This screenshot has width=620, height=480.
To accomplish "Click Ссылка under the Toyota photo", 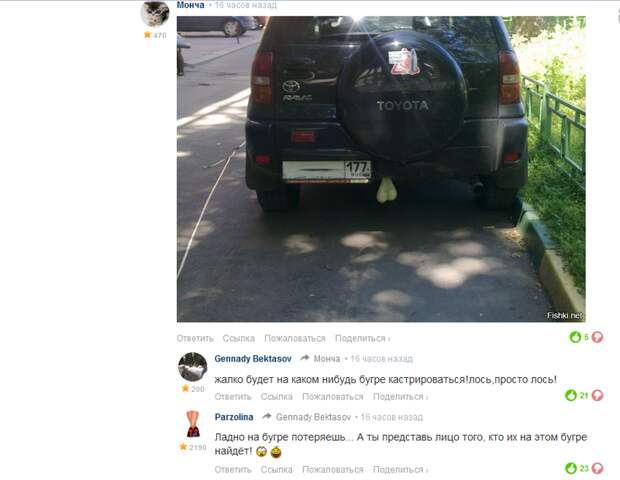I will [238, 338].
